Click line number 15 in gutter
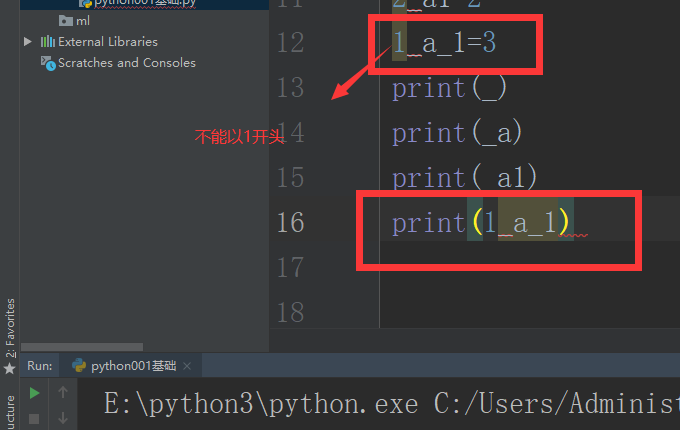 point(291,177)
